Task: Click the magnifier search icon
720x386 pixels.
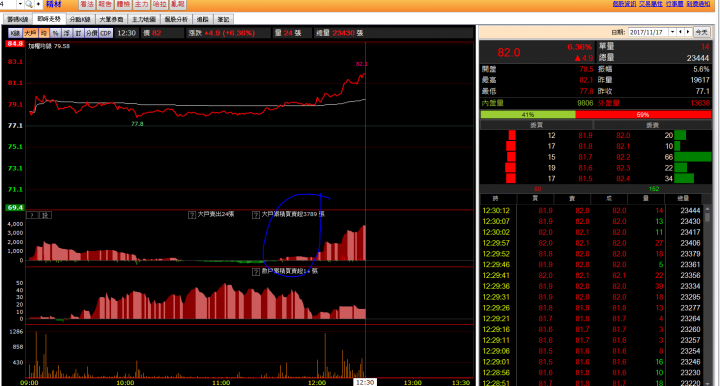Action: pyautogui.click(x=29, y=4)
